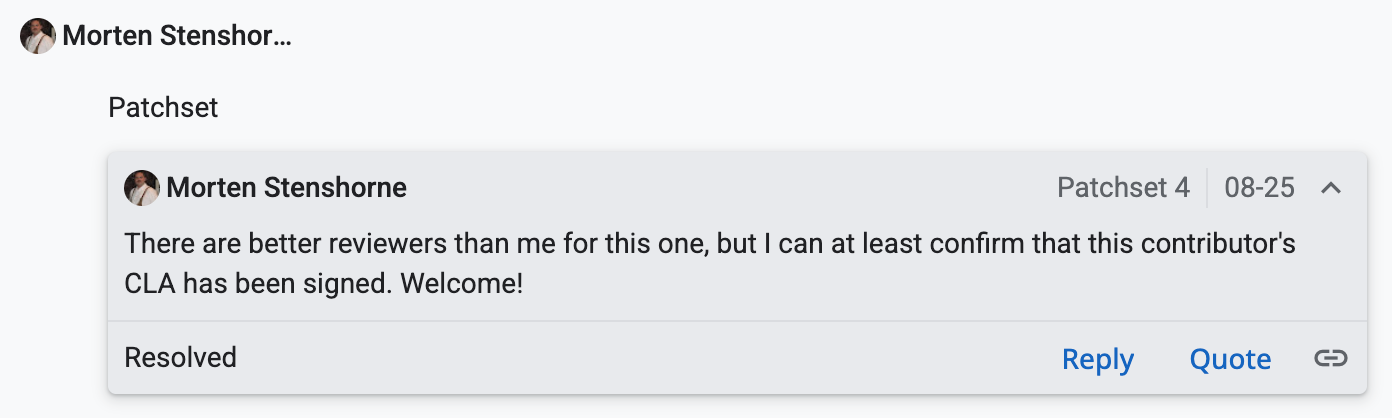Click the 'Morten Stenshorne' comment author name
This screenshot has height=418, width=1392.
point(286,188)
